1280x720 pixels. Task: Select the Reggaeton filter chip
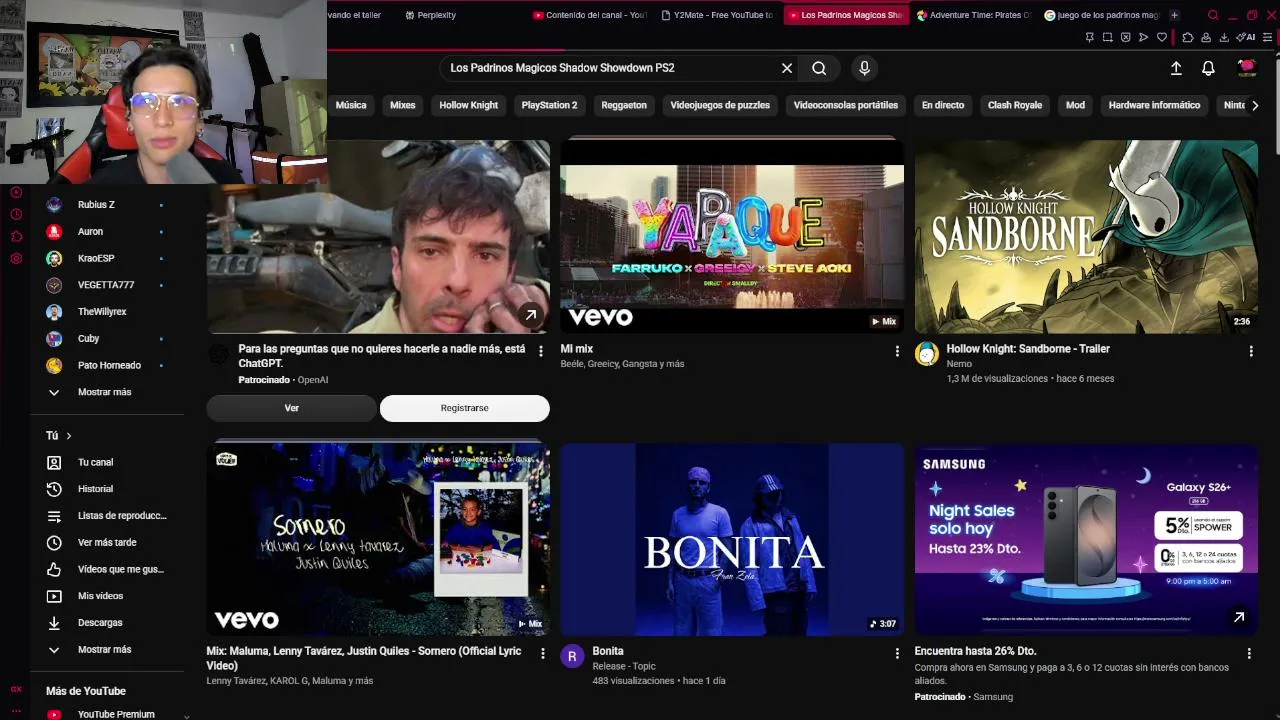(624, 105)
